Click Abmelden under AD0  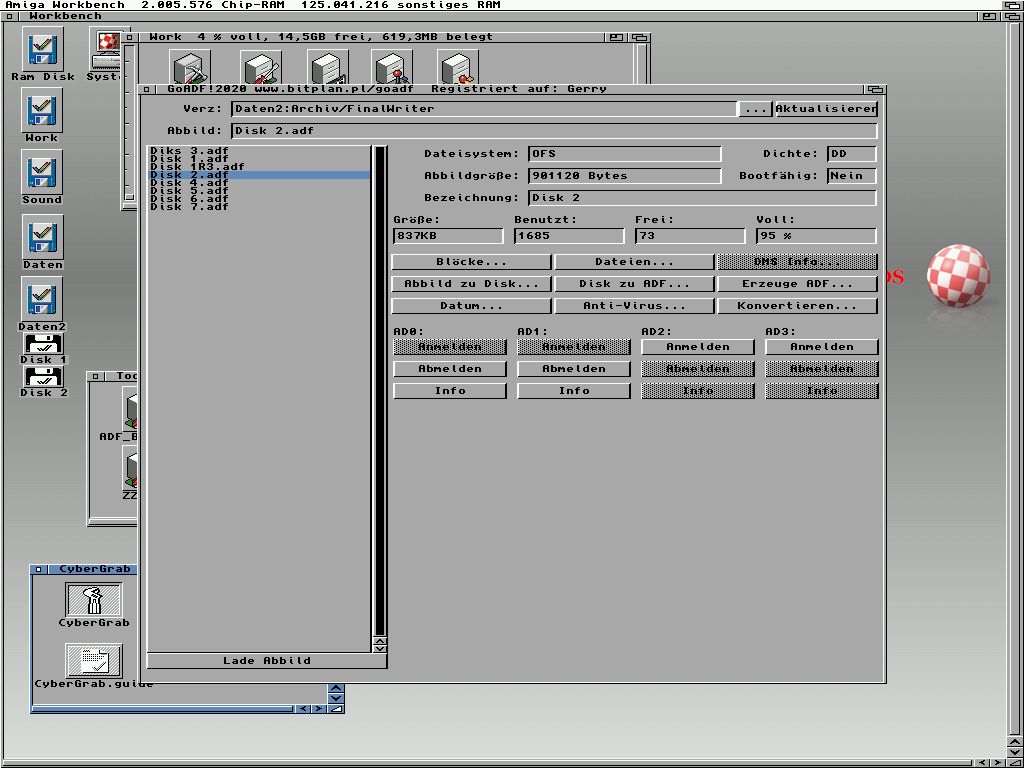[450, 369]
